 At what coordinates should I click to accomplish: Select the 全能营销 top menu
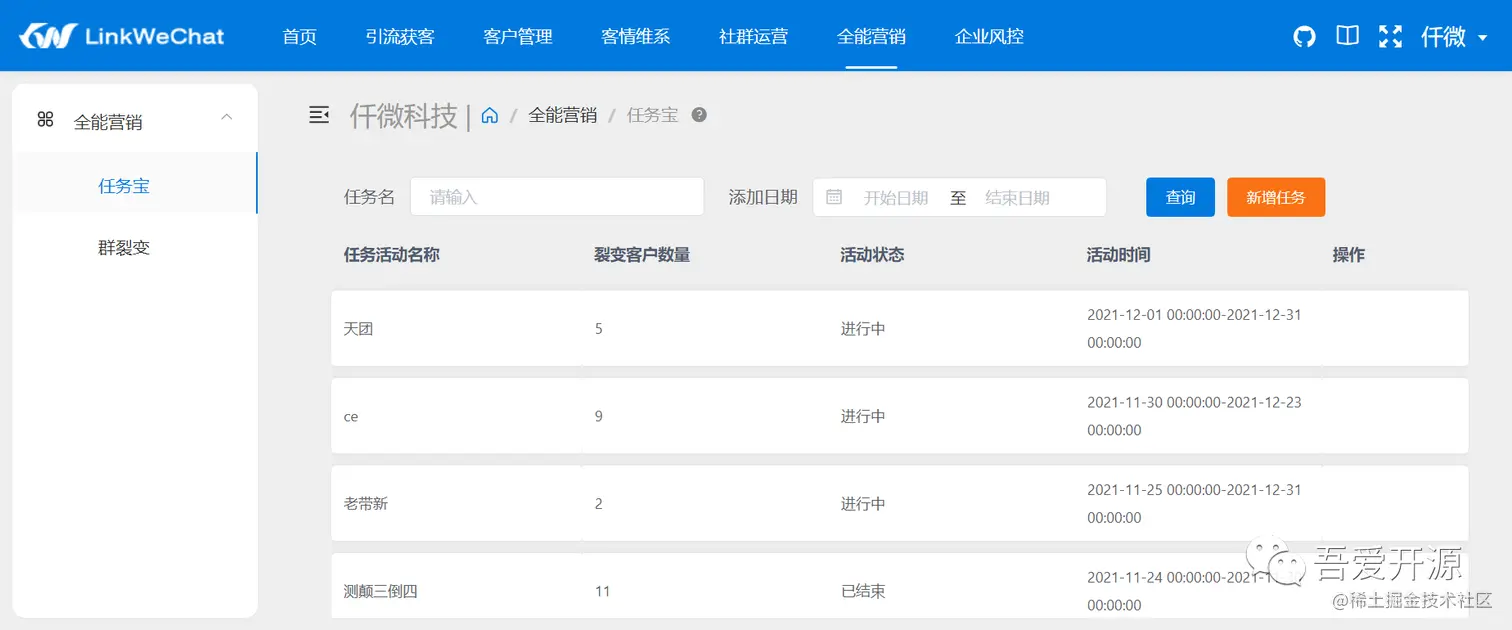872,37
